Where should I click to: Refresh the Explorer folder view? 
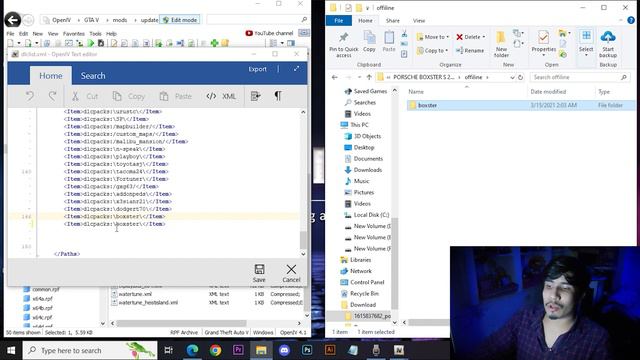(520, 77)
